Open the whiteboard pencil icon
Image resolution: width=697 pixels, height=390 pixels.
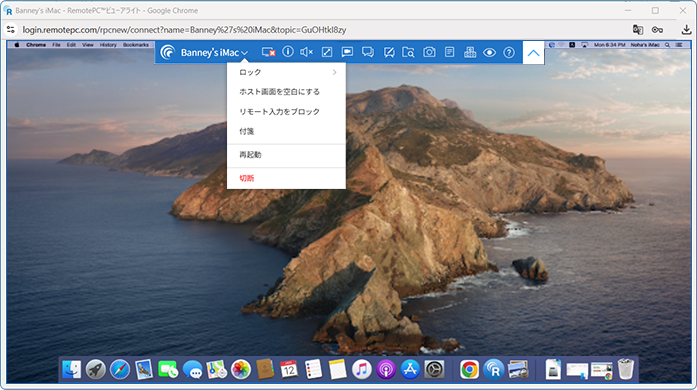click(x=389, y=52)
